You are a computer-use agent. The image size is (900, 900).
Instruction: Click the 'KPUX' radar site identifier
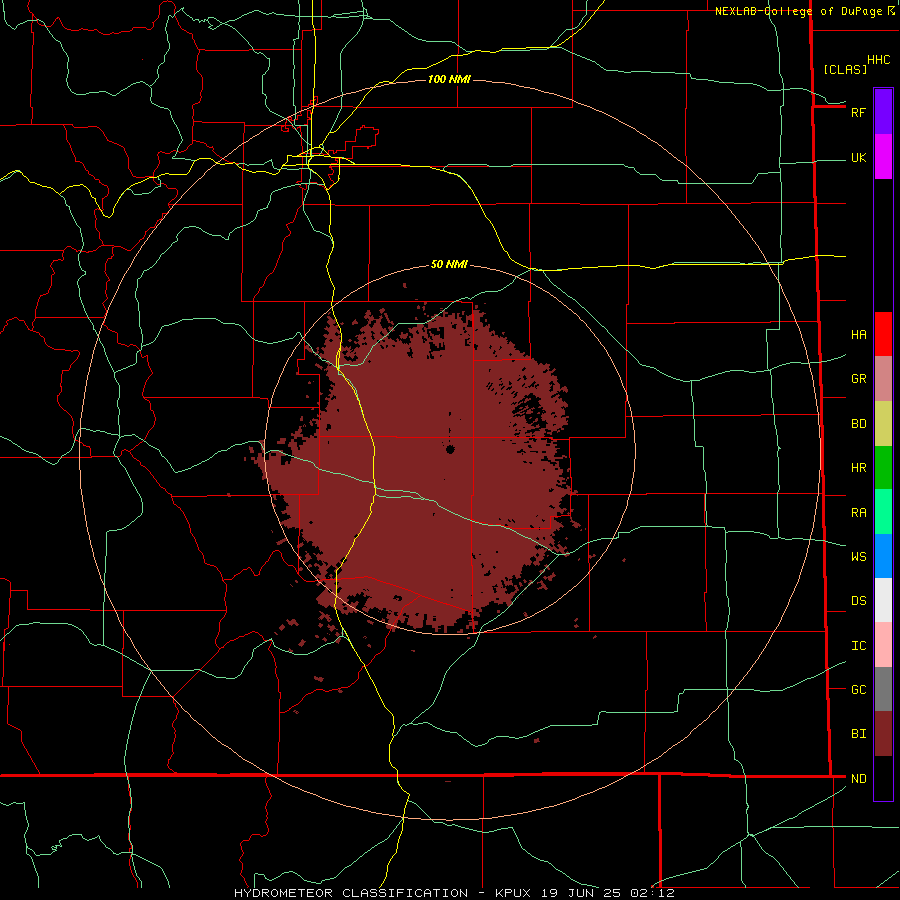pyautogui.click(x=513, y=893)
